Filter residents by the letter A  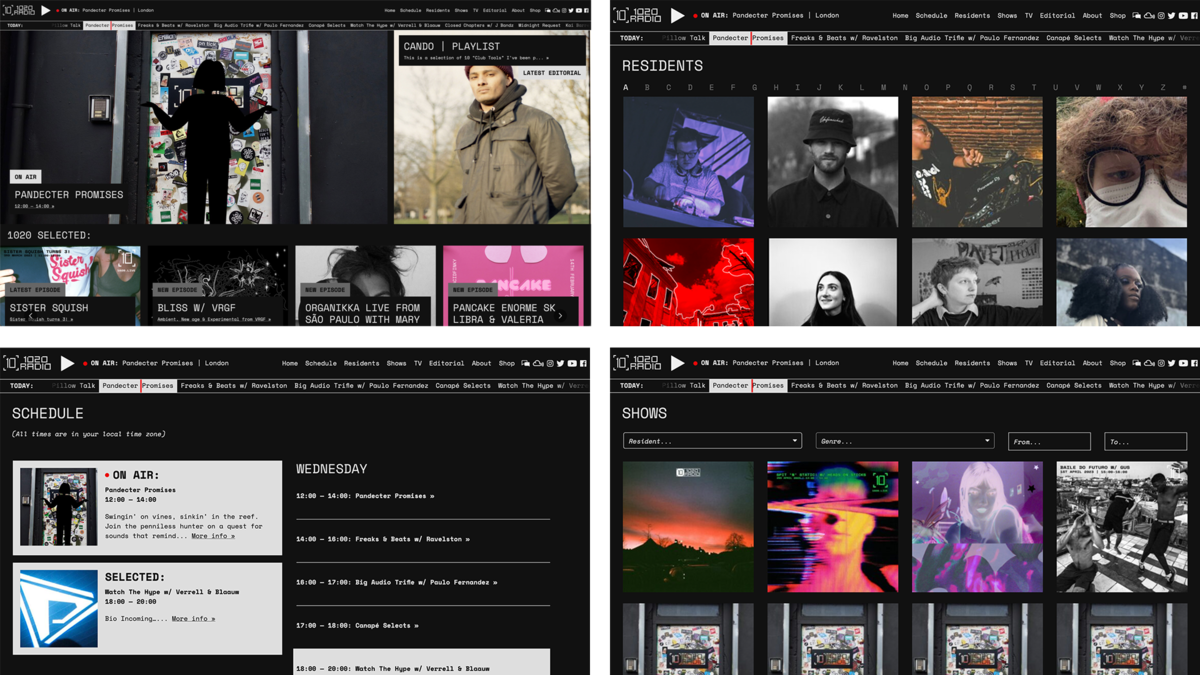click(x=626, y=87)
